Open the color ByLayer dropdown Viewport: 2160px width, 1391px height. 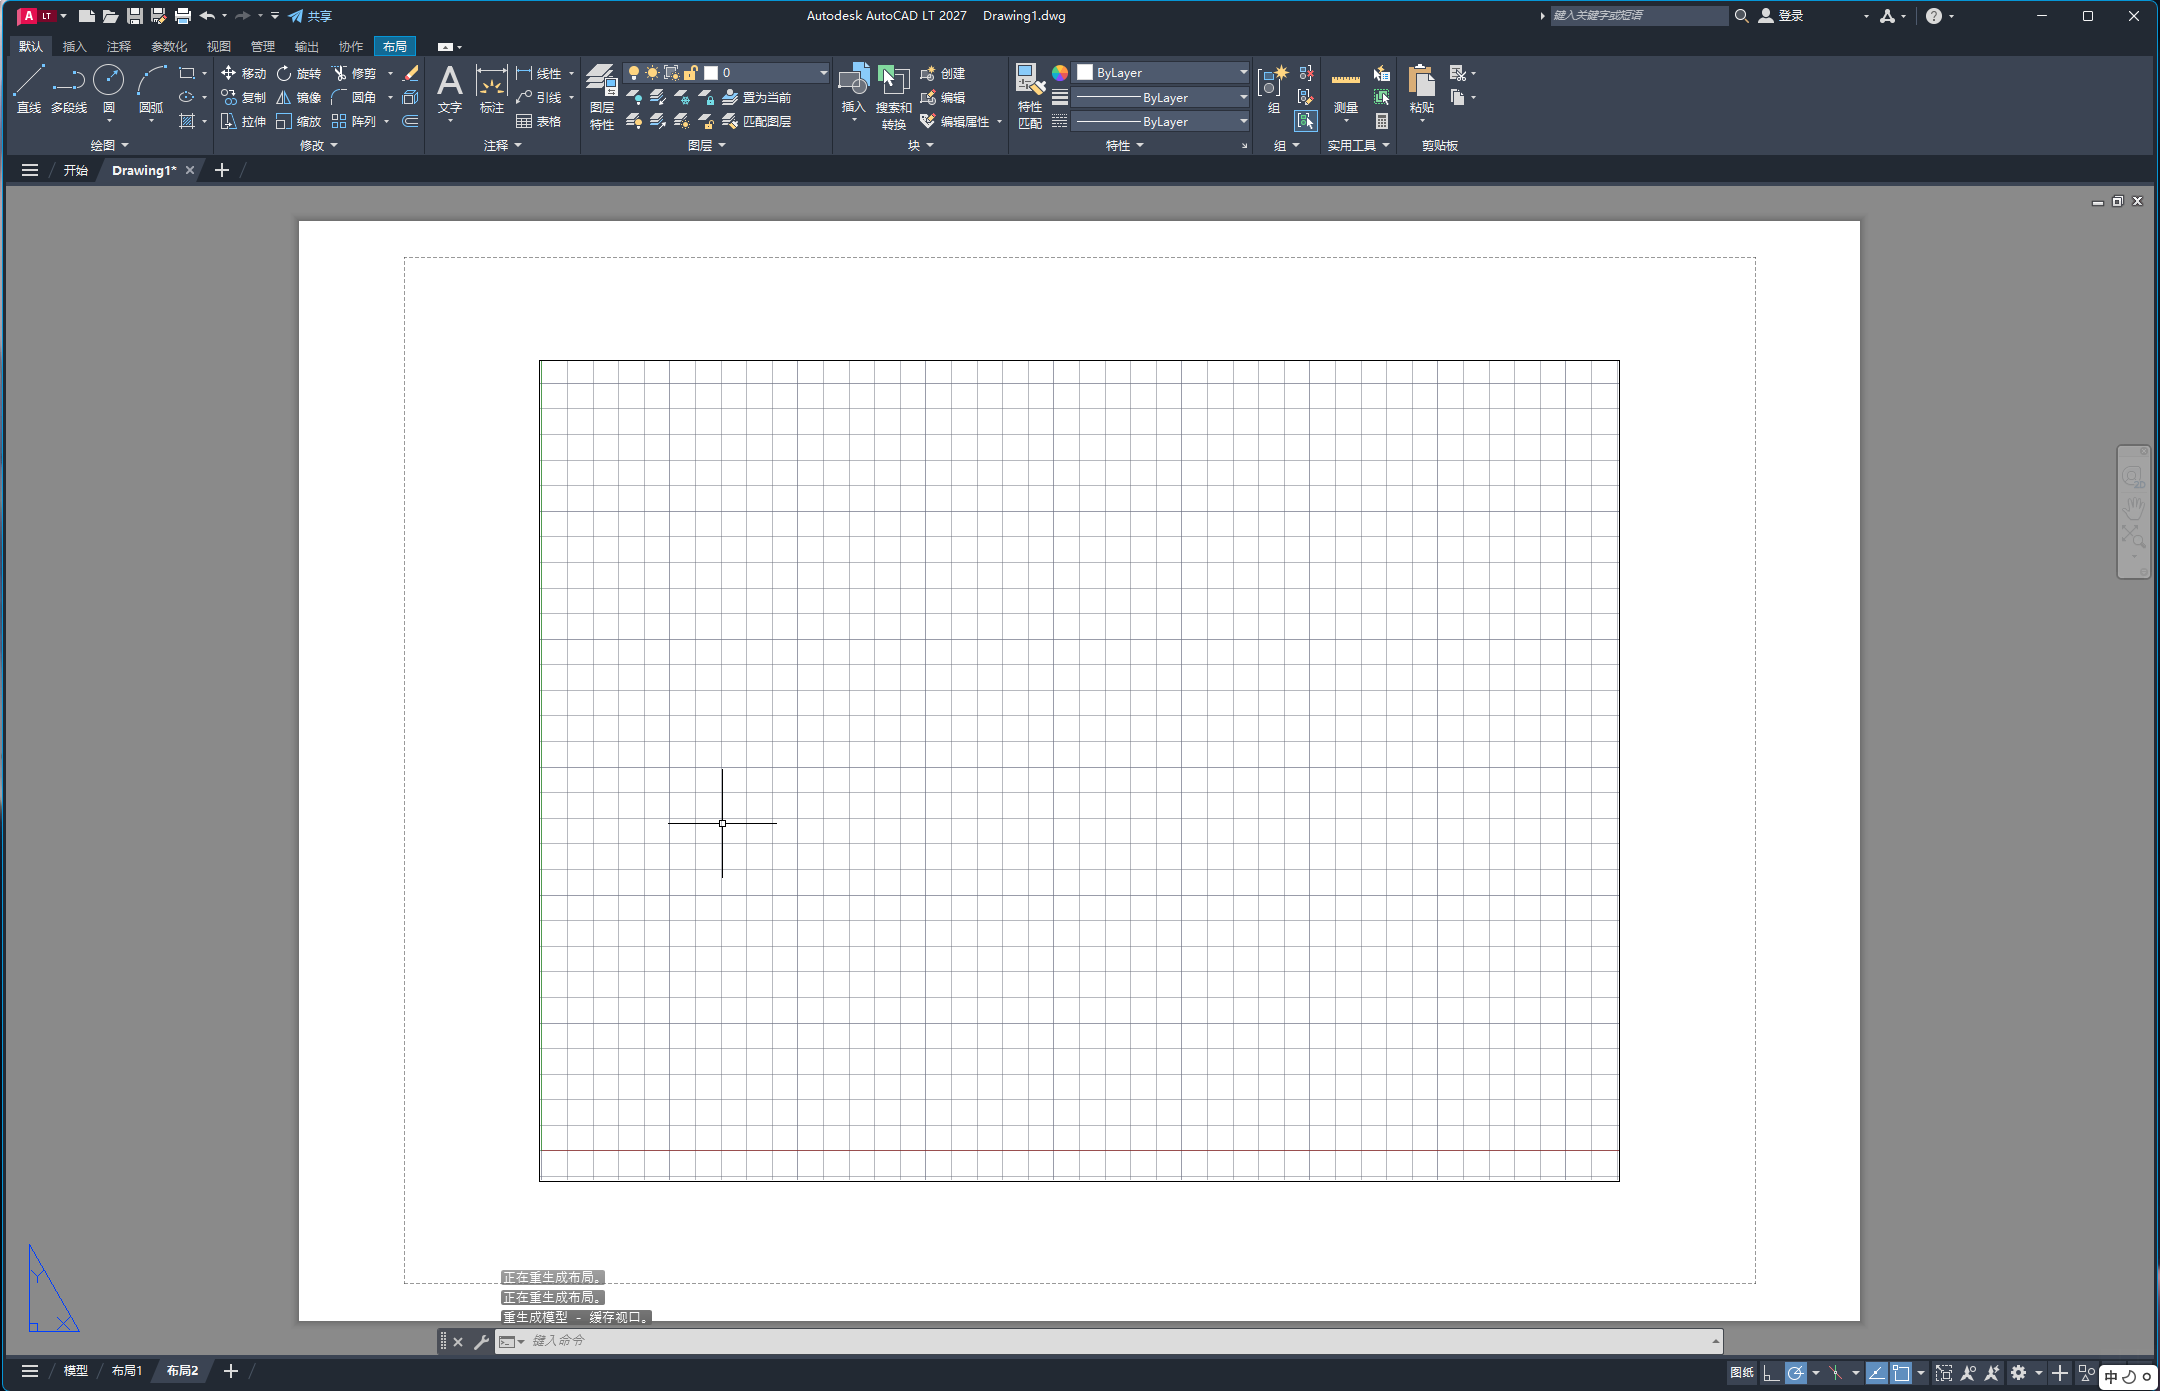(x=1162, y=73)
